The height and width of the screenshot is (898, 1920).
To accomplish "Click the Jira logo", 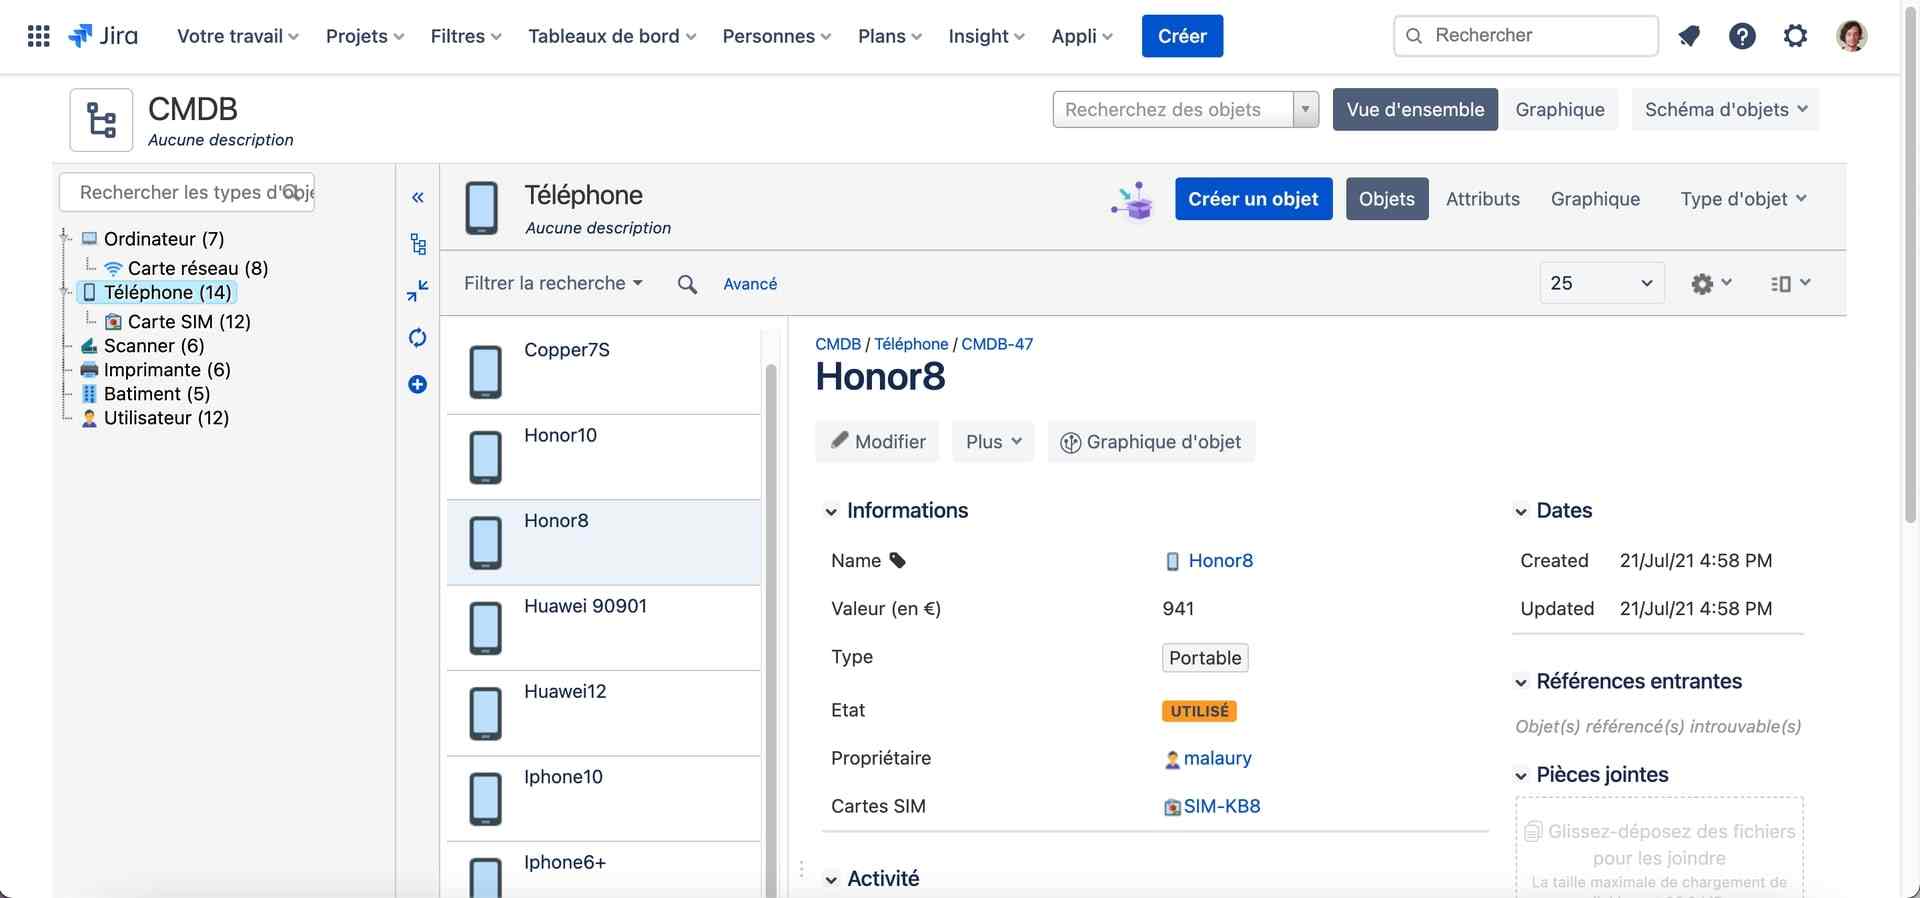I will (x=103, y=36).
